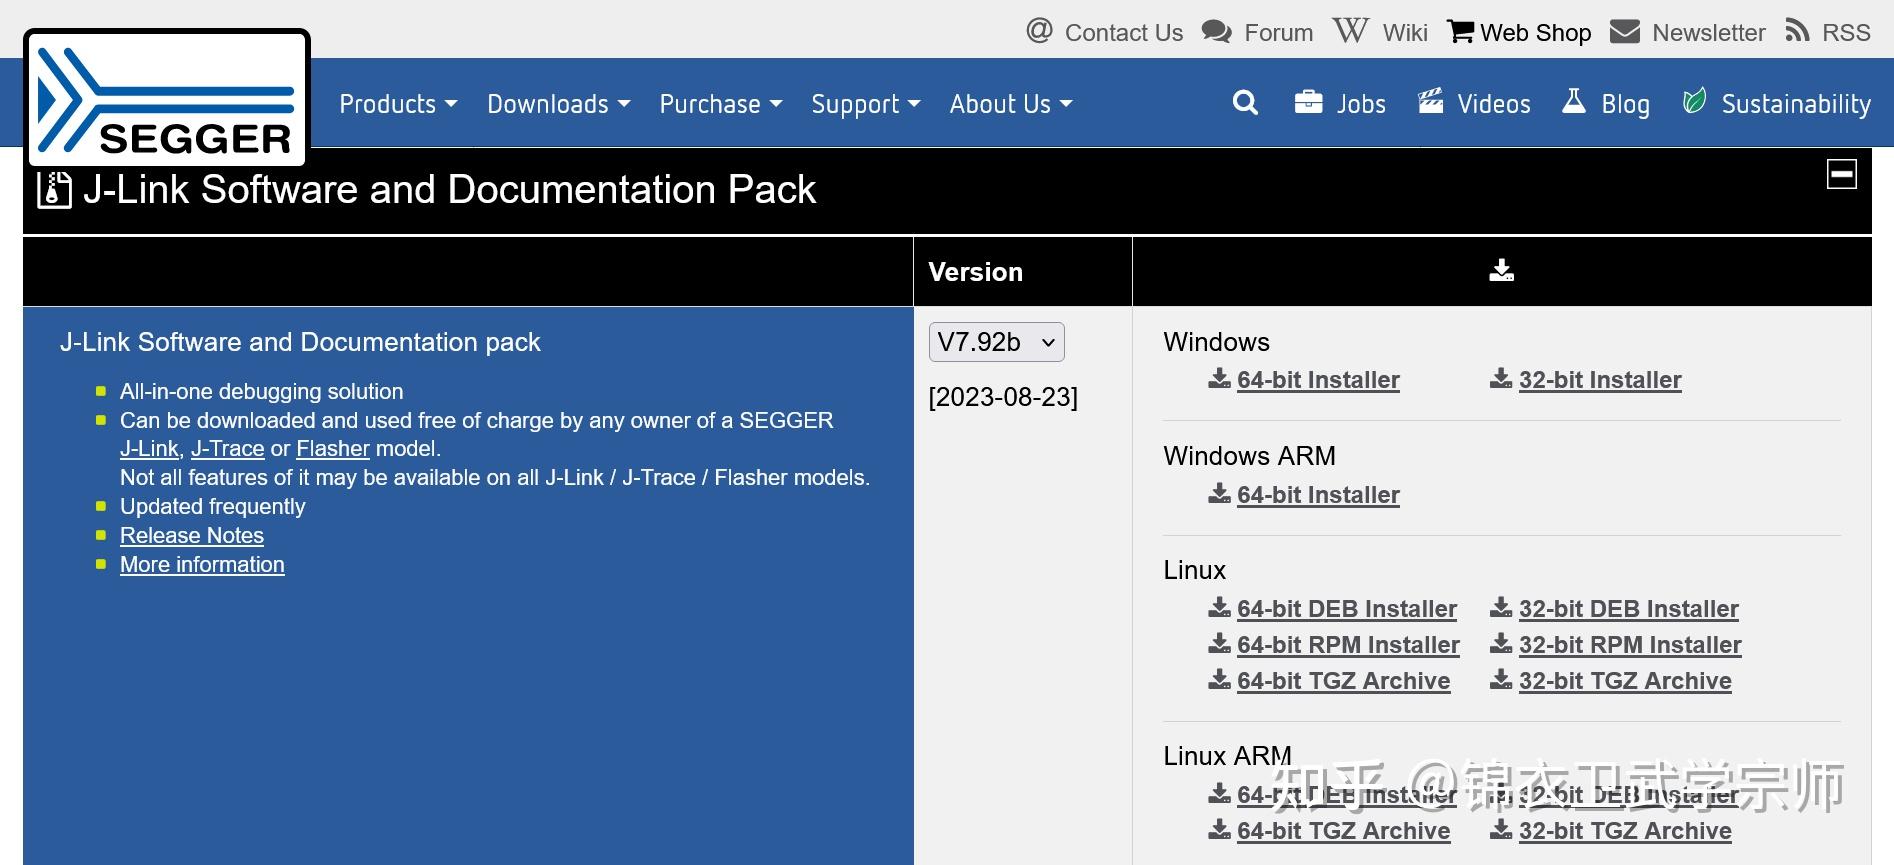
Task: Click download icon for Linux 64-bit DEB Installer
Action: tap(1219, 608)
